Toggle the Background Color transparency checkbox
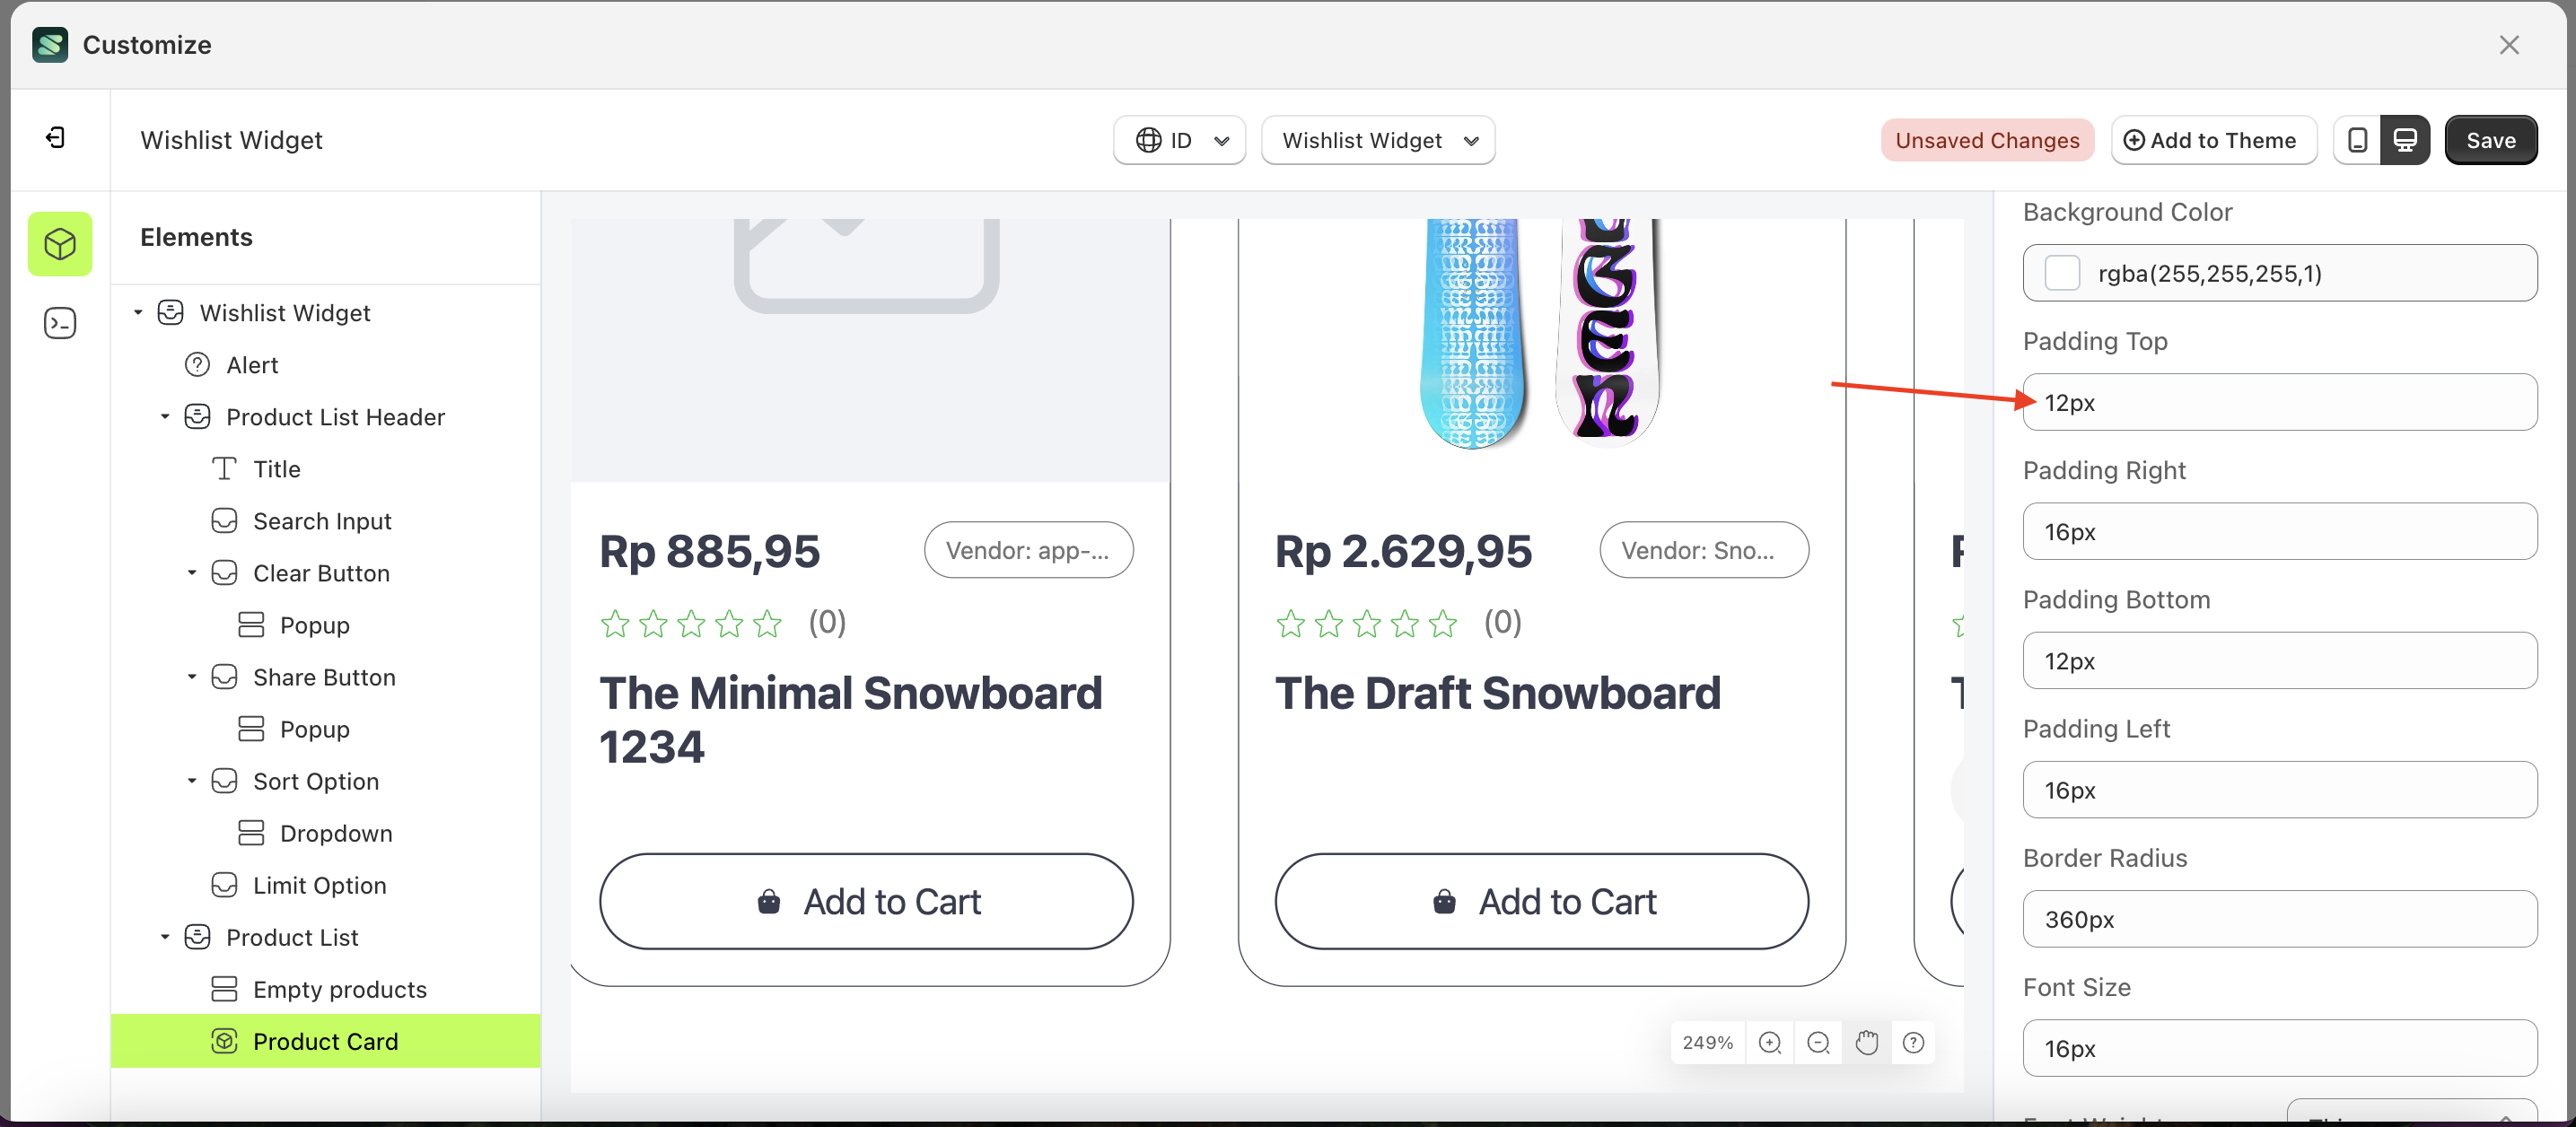This screenshot has height=1127, width=2576. pyautogui.click(x=2062, y=272)
